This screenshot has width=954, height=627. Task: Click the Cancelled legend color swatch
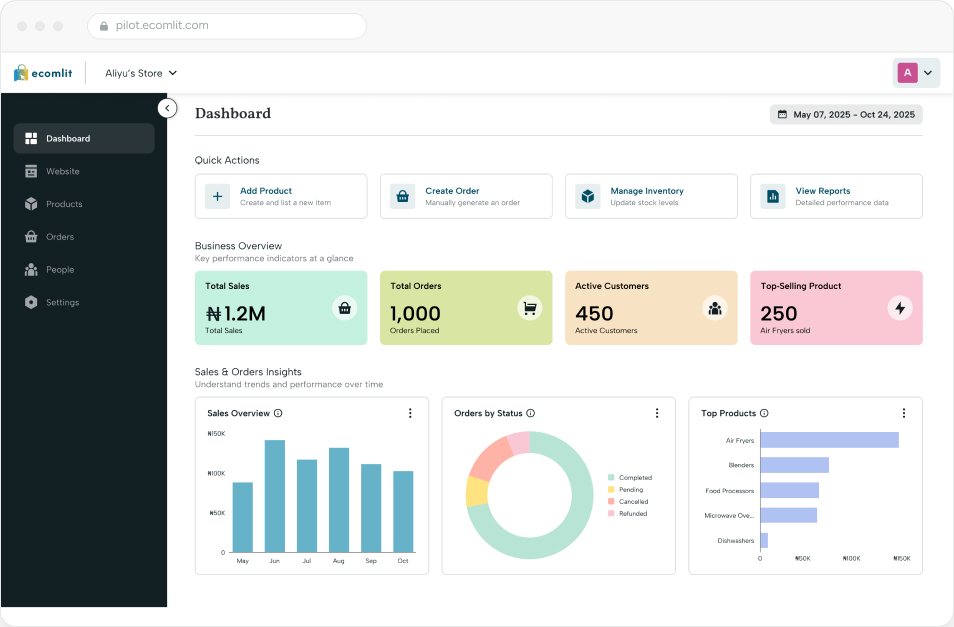click(611, 502)
